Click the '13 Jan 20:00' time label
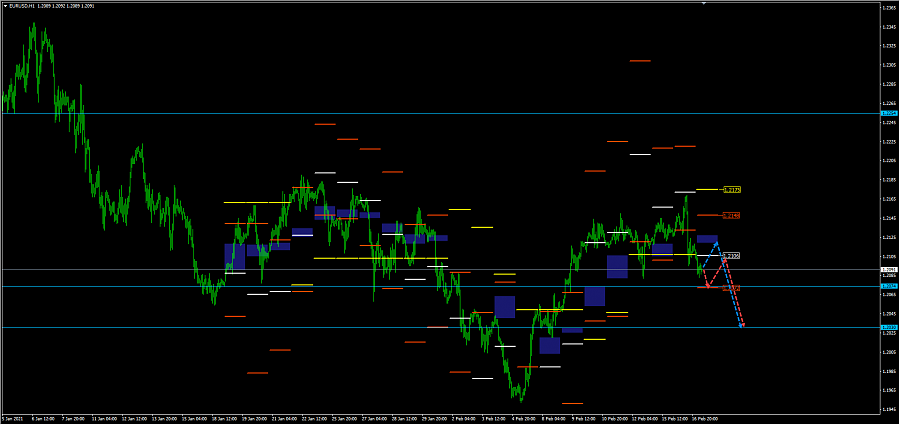900x425 pixels. click(x=164, y=419)
